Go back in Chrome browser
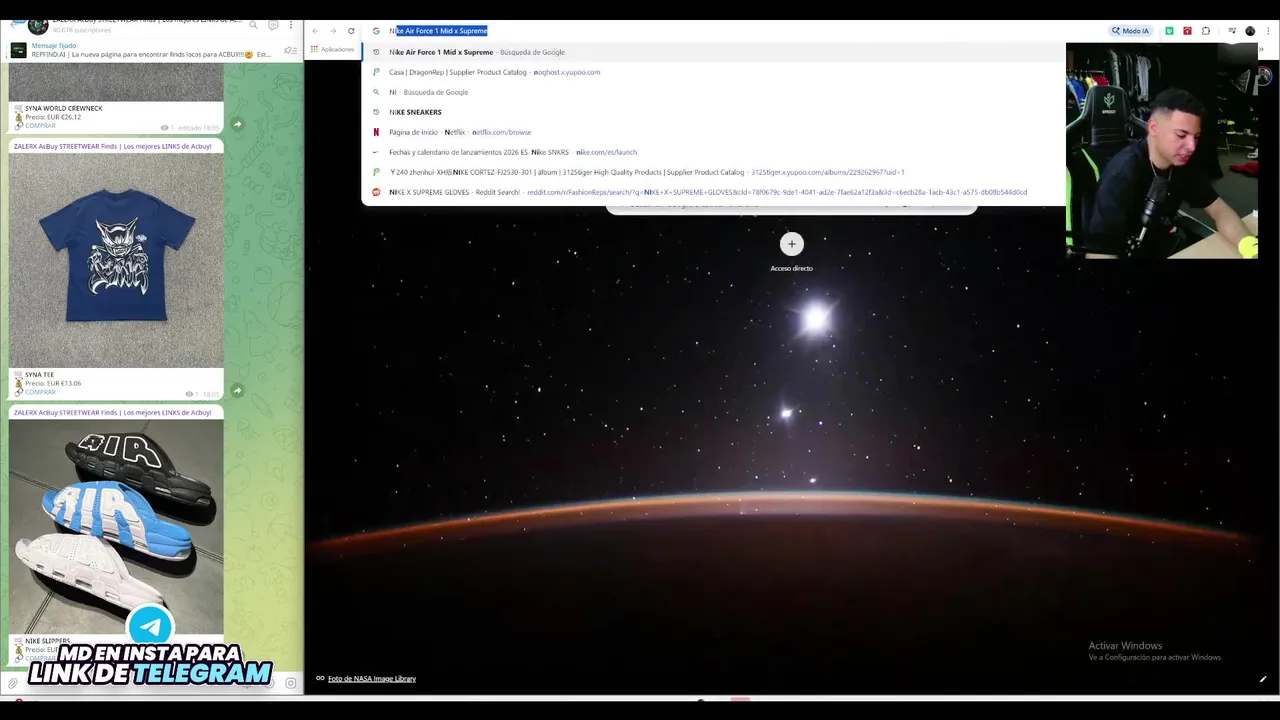Screen dimensions: 1280x720 tap(315, 31)
